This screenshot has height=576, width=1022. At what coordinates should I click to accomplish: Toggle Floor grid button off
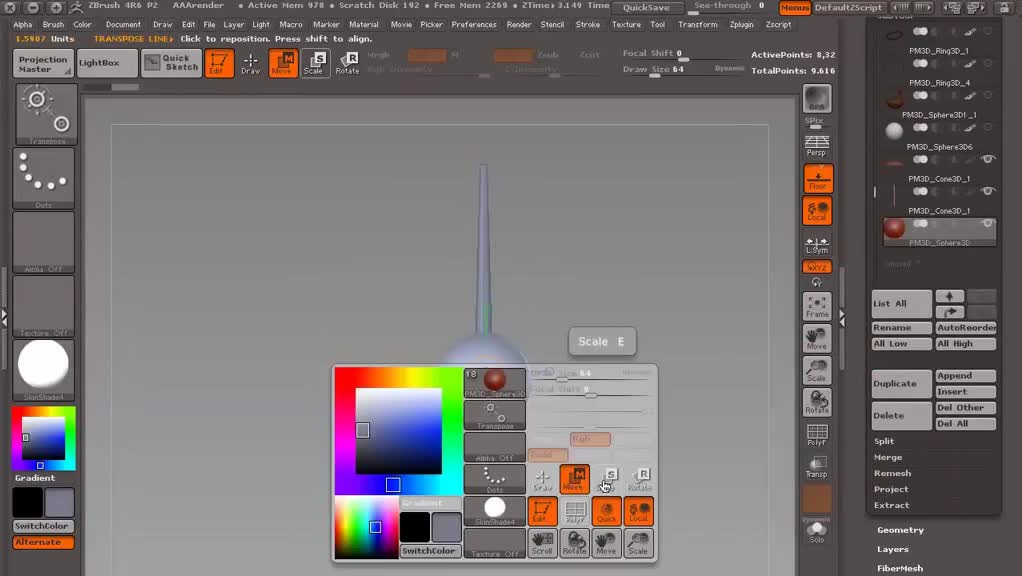[x=817, y=178]
